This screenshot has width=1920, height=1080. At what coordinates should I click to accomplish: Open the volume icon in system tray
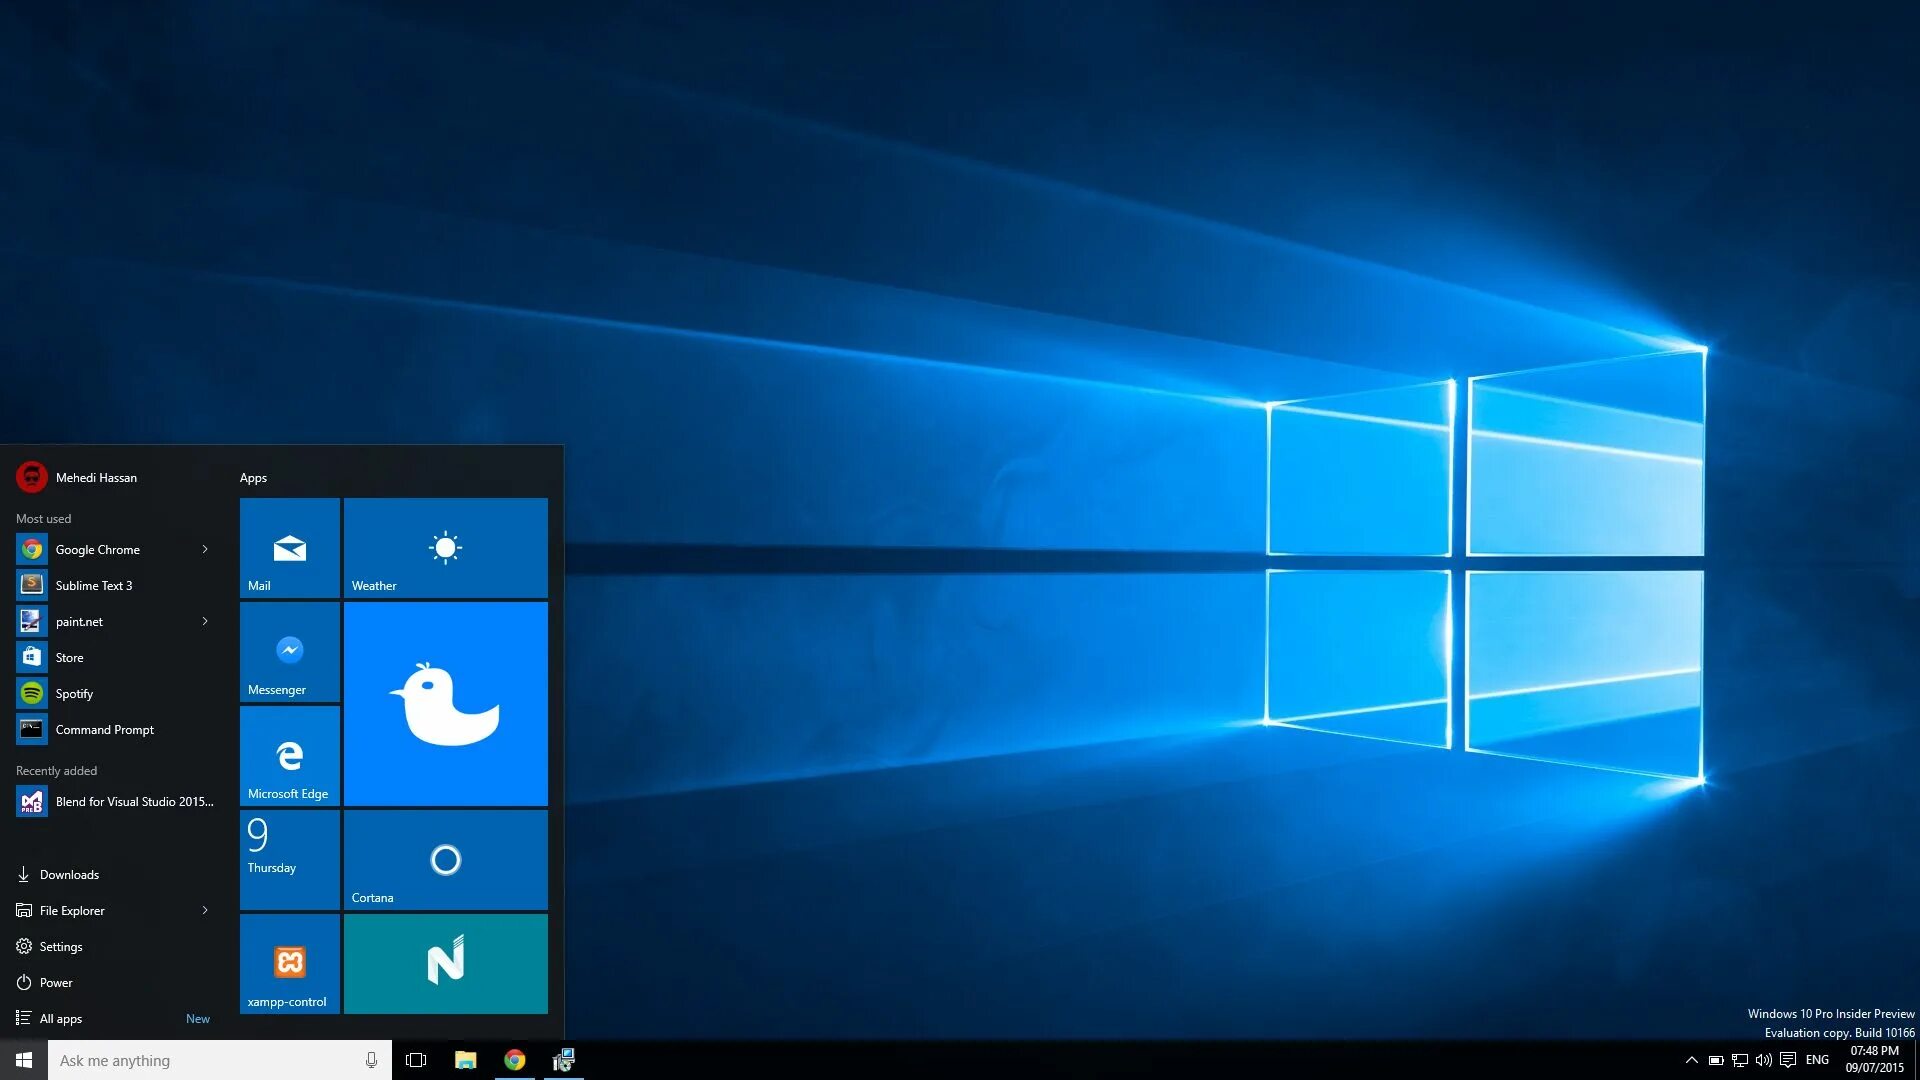point(1763,1060)
